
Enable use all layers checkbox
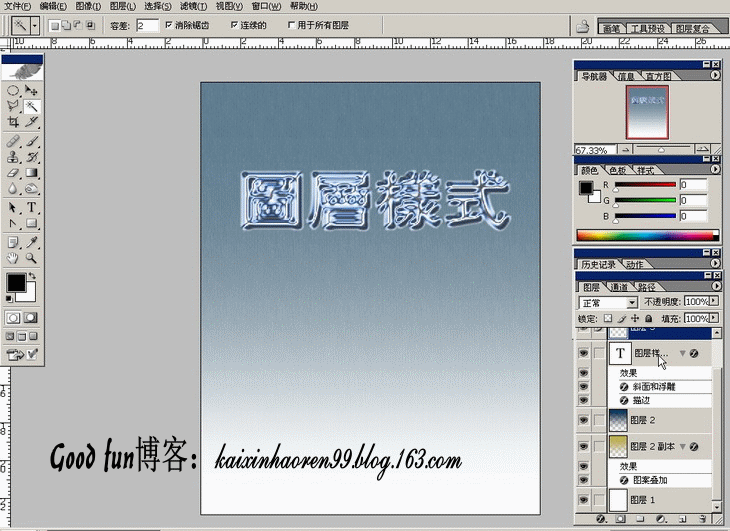(x=291, y=25)
